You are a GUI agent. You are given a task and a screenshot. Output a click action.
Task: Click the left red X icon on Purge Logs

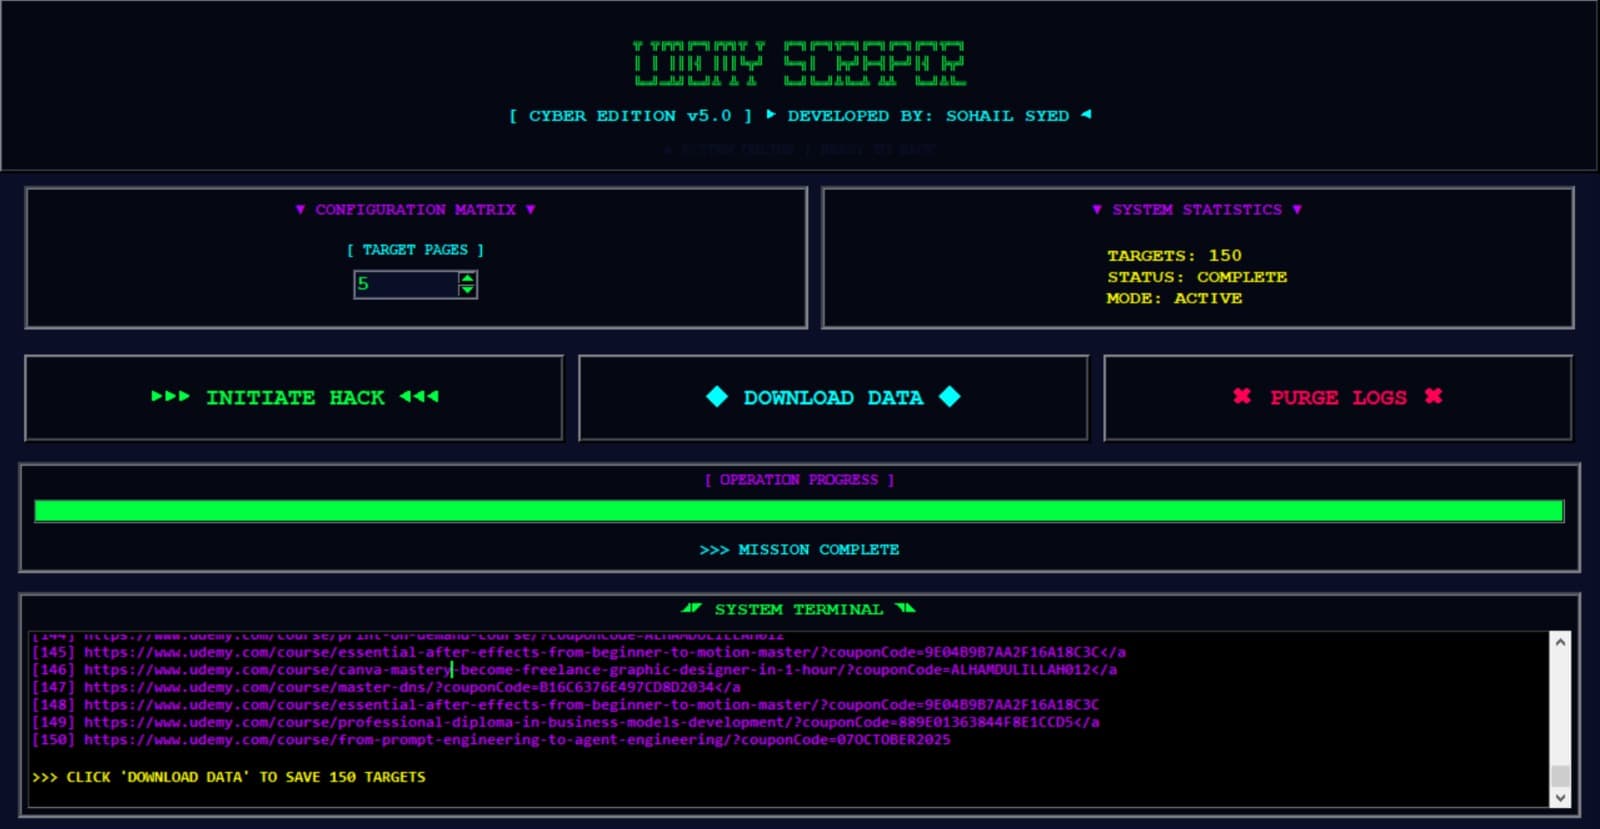pyautogui.click(x=1242, y=396)
